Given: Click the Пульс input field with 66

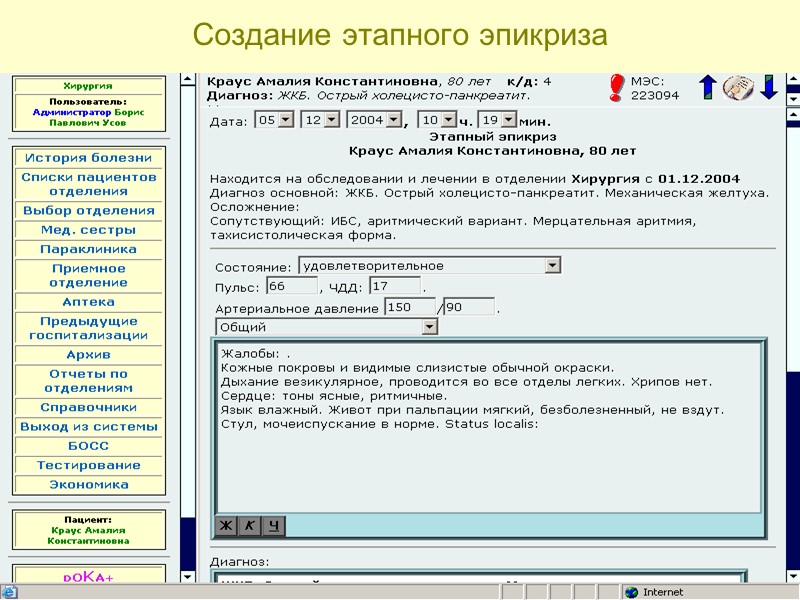Looking at the screenshot, I should pyautogui.click(x=292, y=286).
